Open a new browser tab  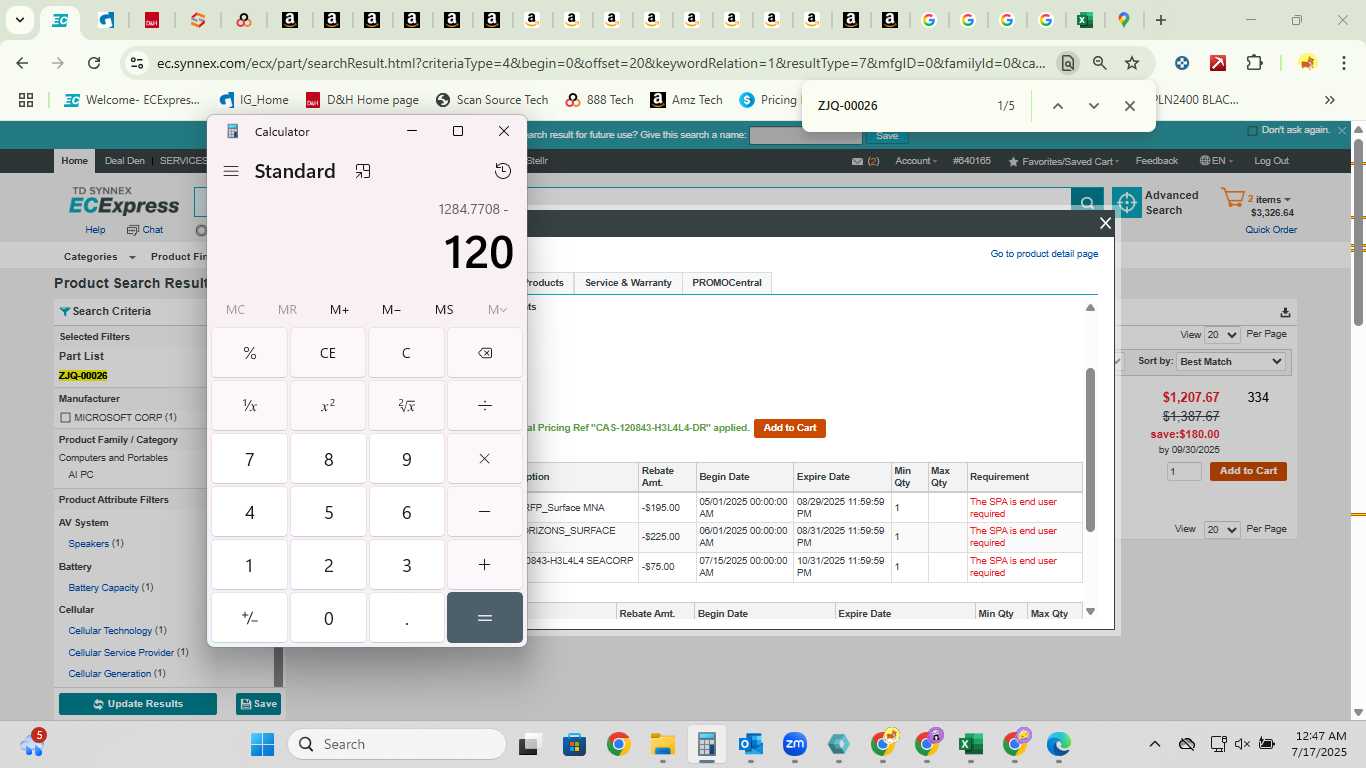pyautogui.click(x=1160, y=20)
